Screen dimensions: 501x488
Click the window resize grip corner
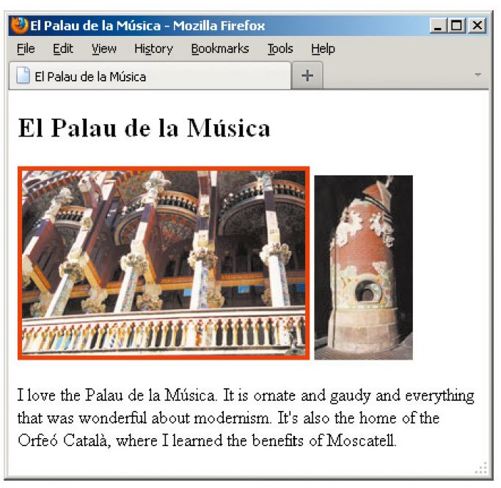point(481,468)
